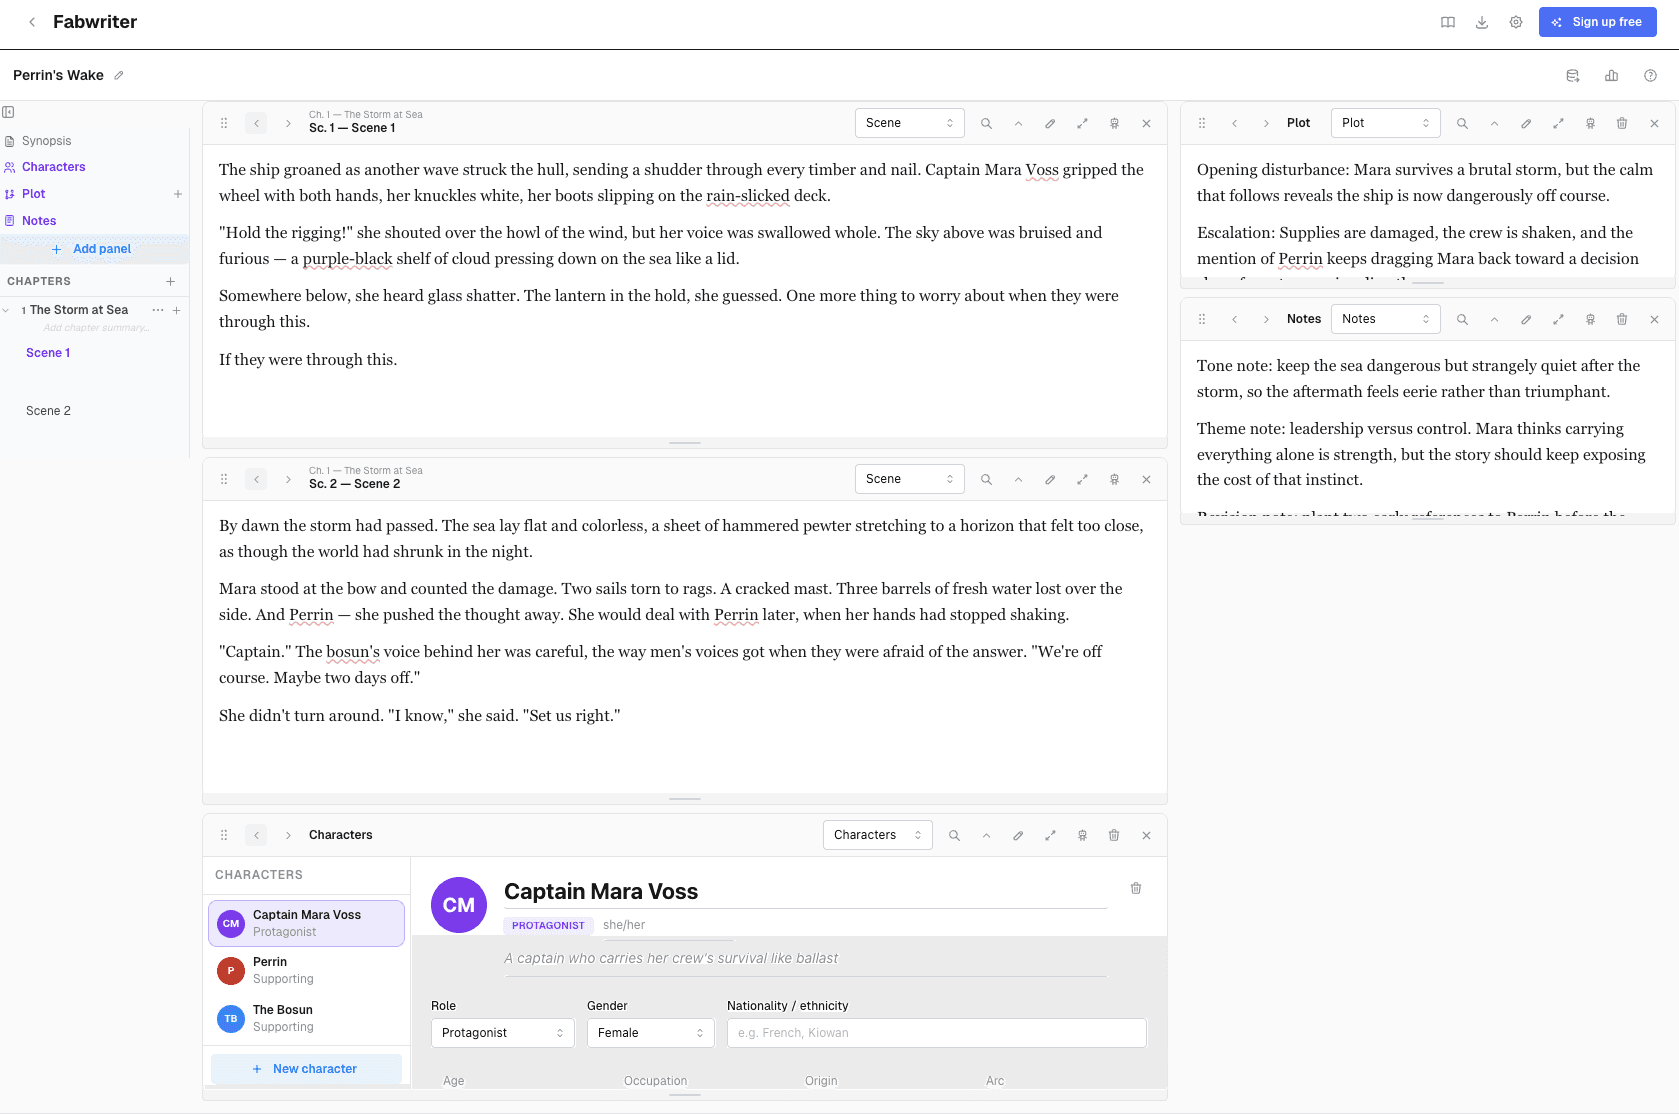View story statistics via the bar-chart icon

[x=1611, y=75]
